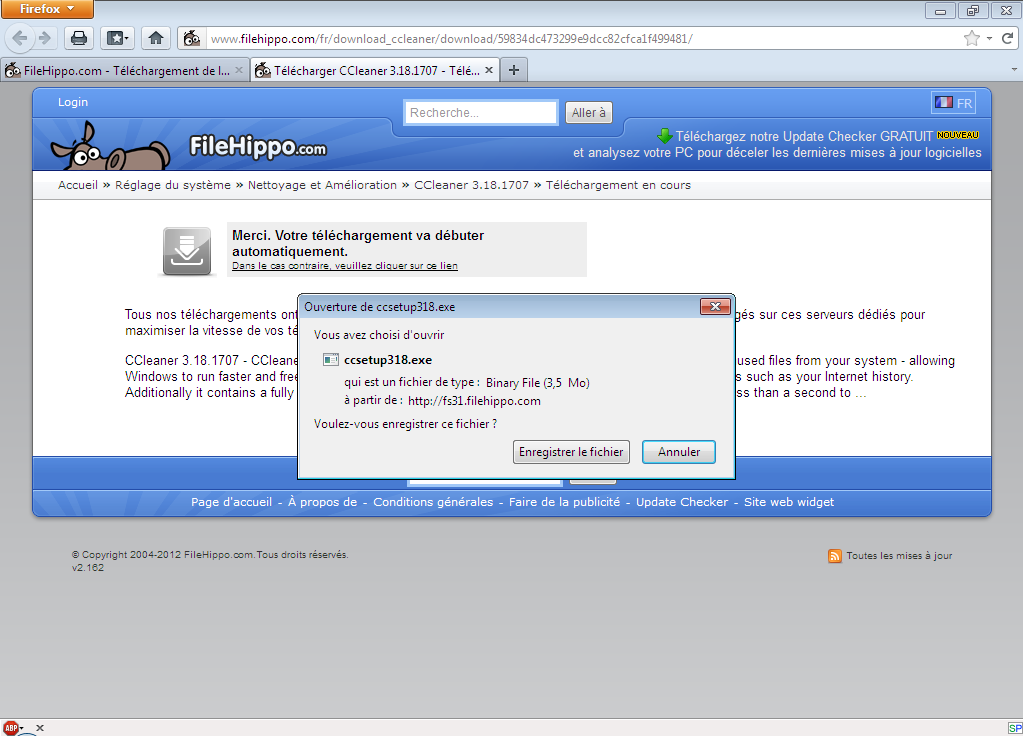Go forward with the forward arrow
1023x736 pixels.
44,38
